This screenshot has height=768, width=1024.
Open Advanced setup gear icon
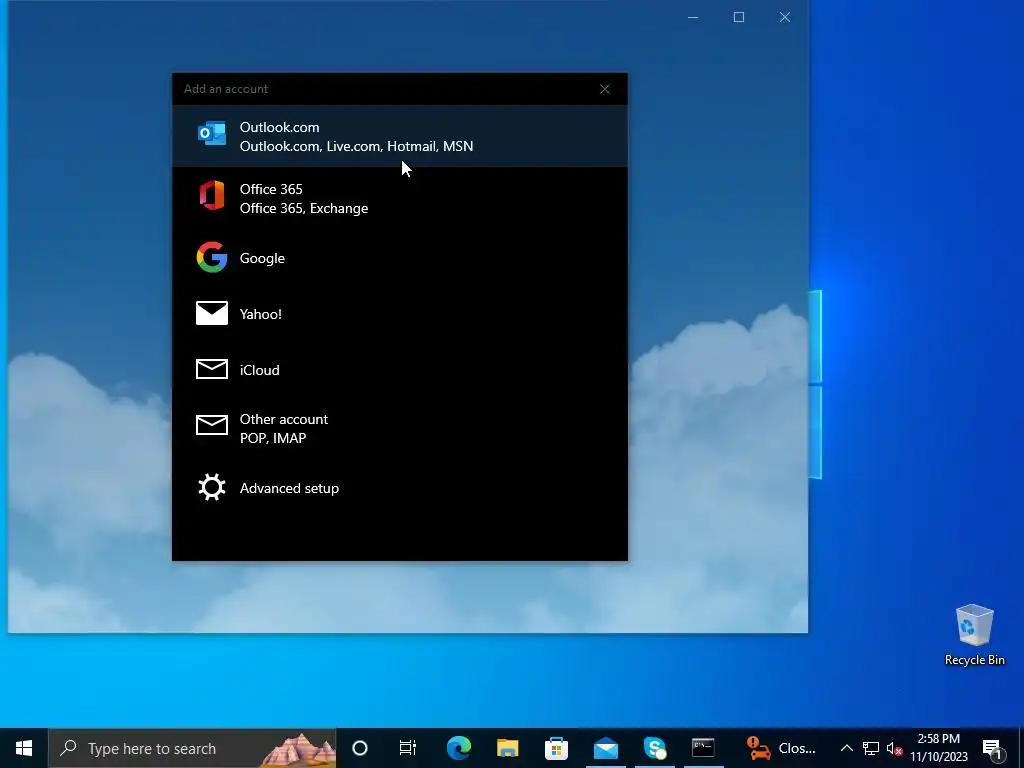click(x=212, y=487)
